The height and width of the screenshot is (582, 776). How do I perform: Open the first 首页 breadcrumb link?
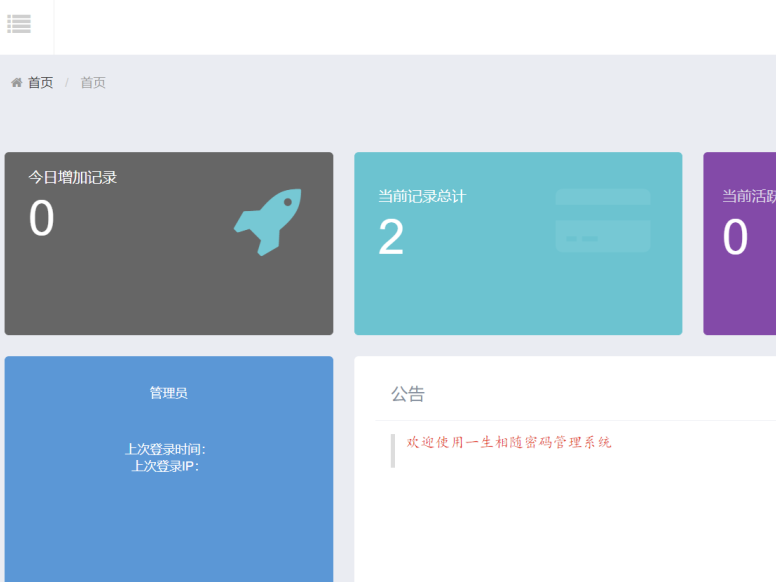click(40, 82)
